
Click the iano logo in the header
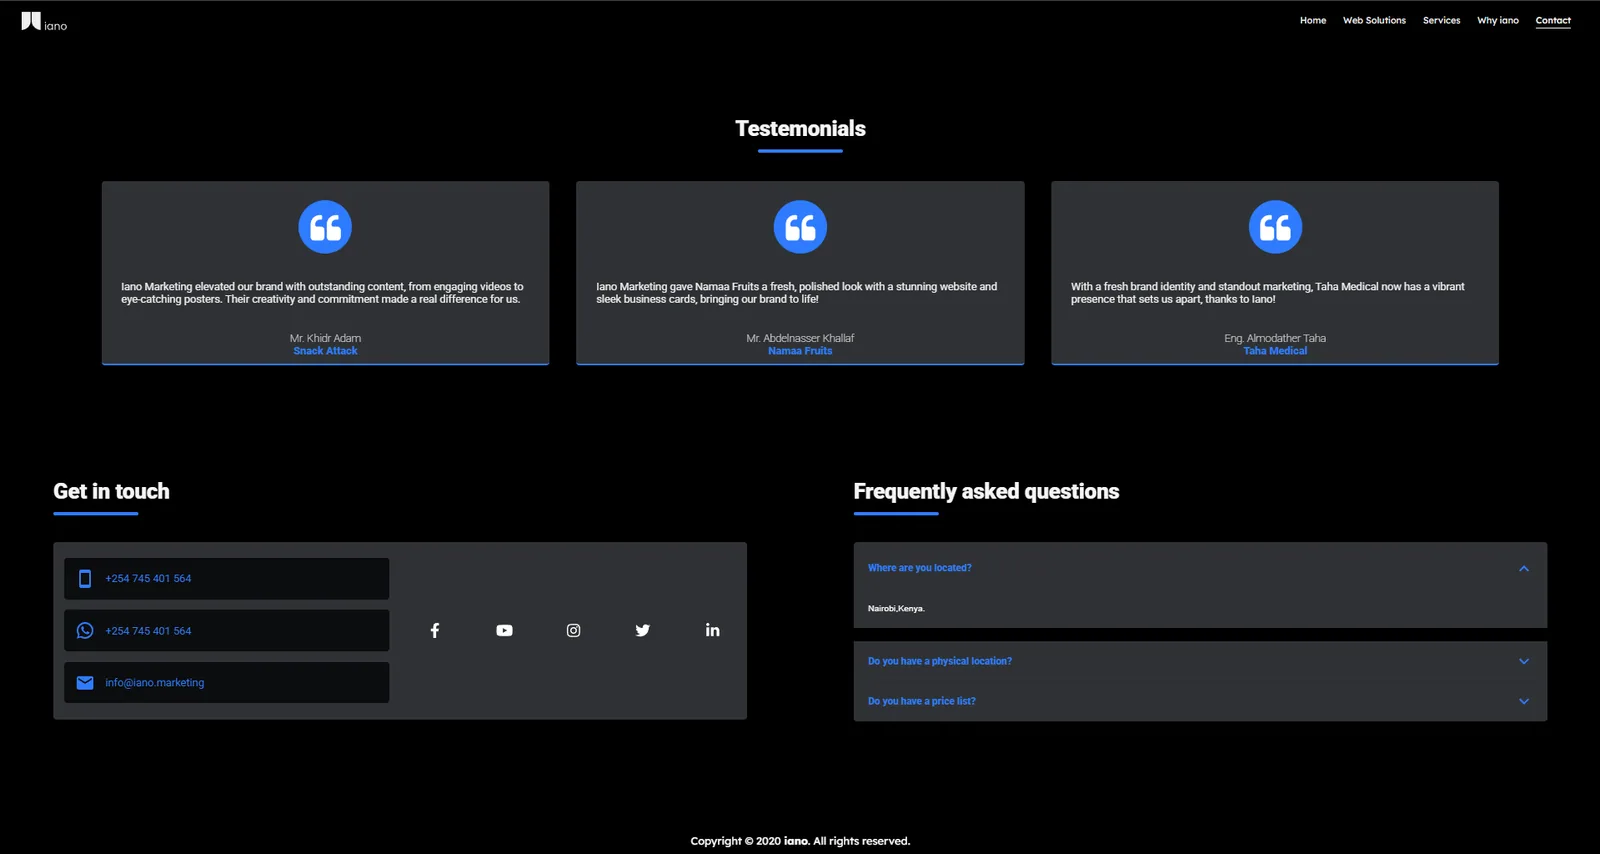click(x=44, y=21)
